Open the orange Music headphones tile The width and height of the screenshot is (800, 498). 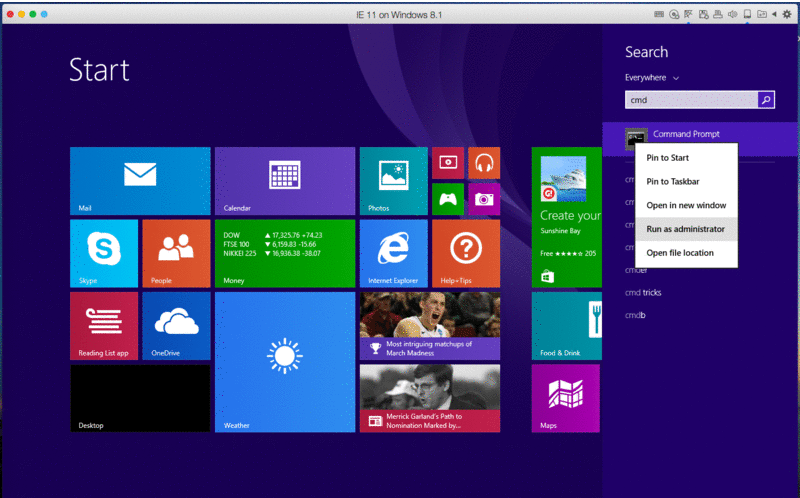click(x=484, y=163)
